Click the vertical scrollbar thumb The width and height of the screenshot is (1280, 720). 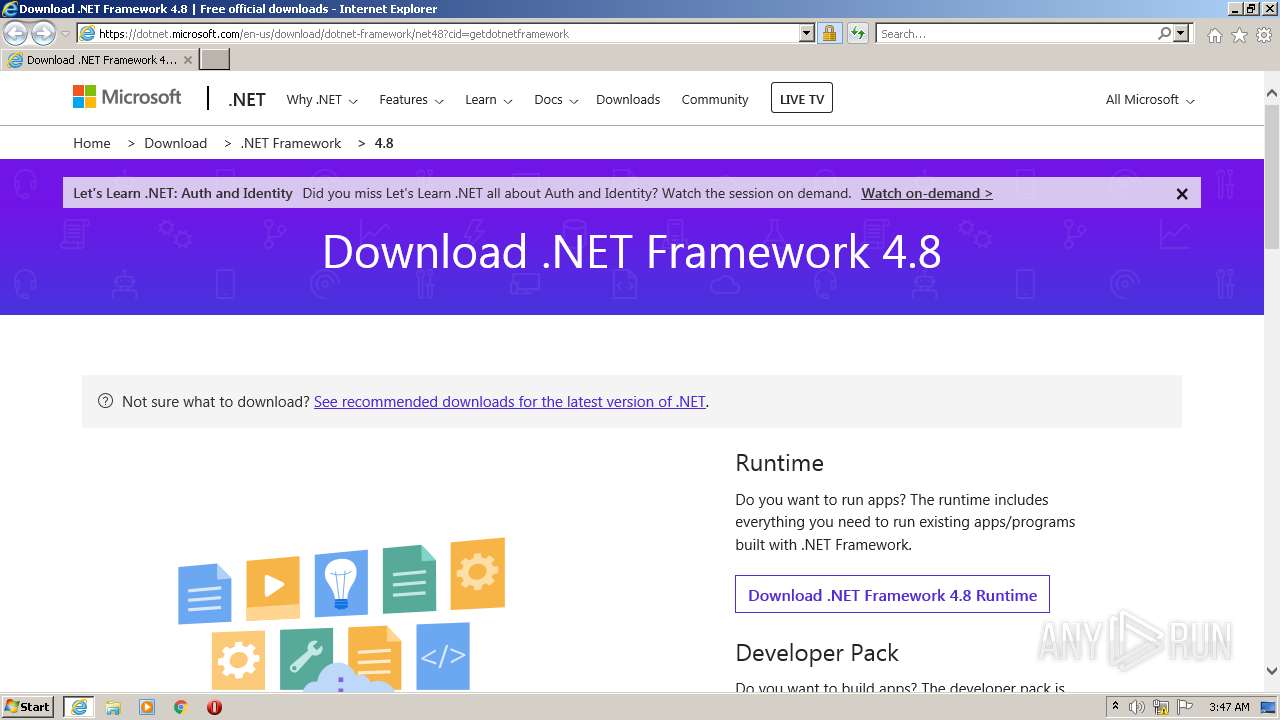point(1272,177)
